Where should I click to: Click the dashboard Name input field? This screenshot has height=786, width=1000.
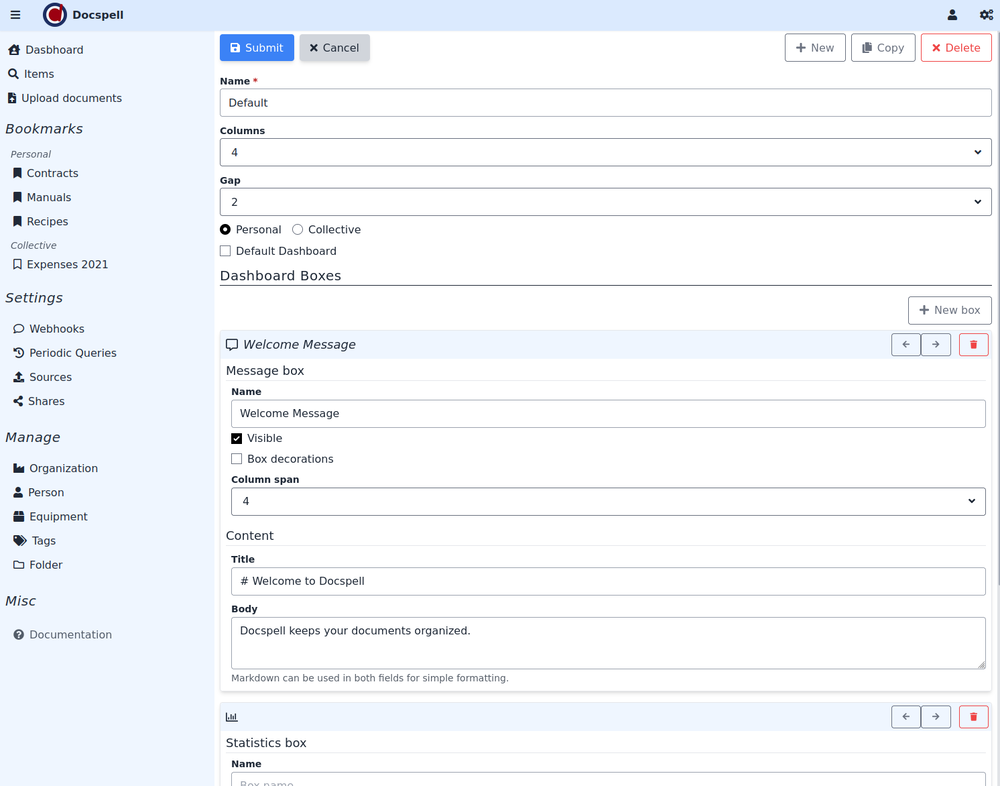click(x=605, y=103)
